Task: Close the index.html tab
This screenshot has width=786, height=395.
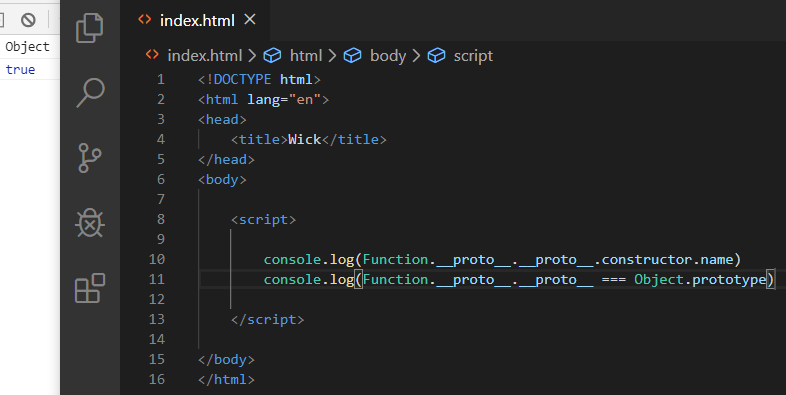Action: tap(250, 20)
